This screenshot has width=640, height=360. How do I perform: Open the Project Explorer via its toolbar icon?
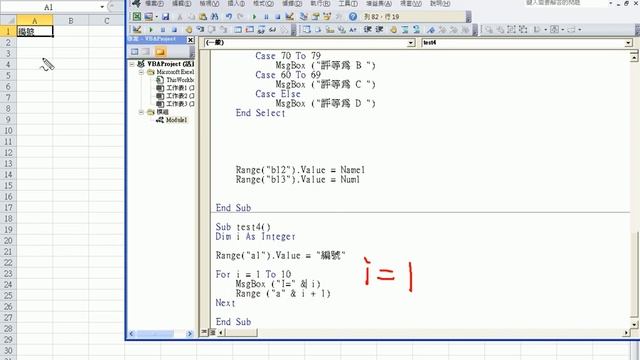click(x=304, y=16)
